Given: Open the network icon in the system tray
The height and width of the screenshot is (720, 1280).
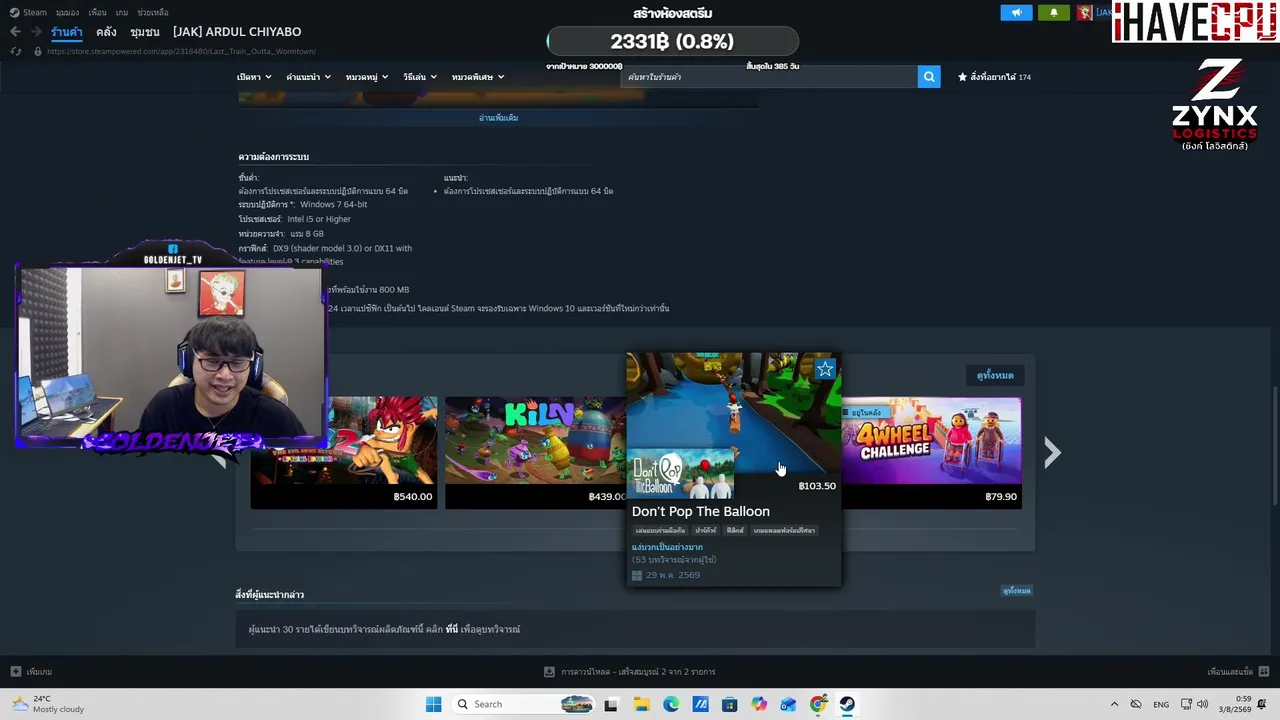Looking at the screenshot, I should pyautogui.click(x=1184, y=704).
